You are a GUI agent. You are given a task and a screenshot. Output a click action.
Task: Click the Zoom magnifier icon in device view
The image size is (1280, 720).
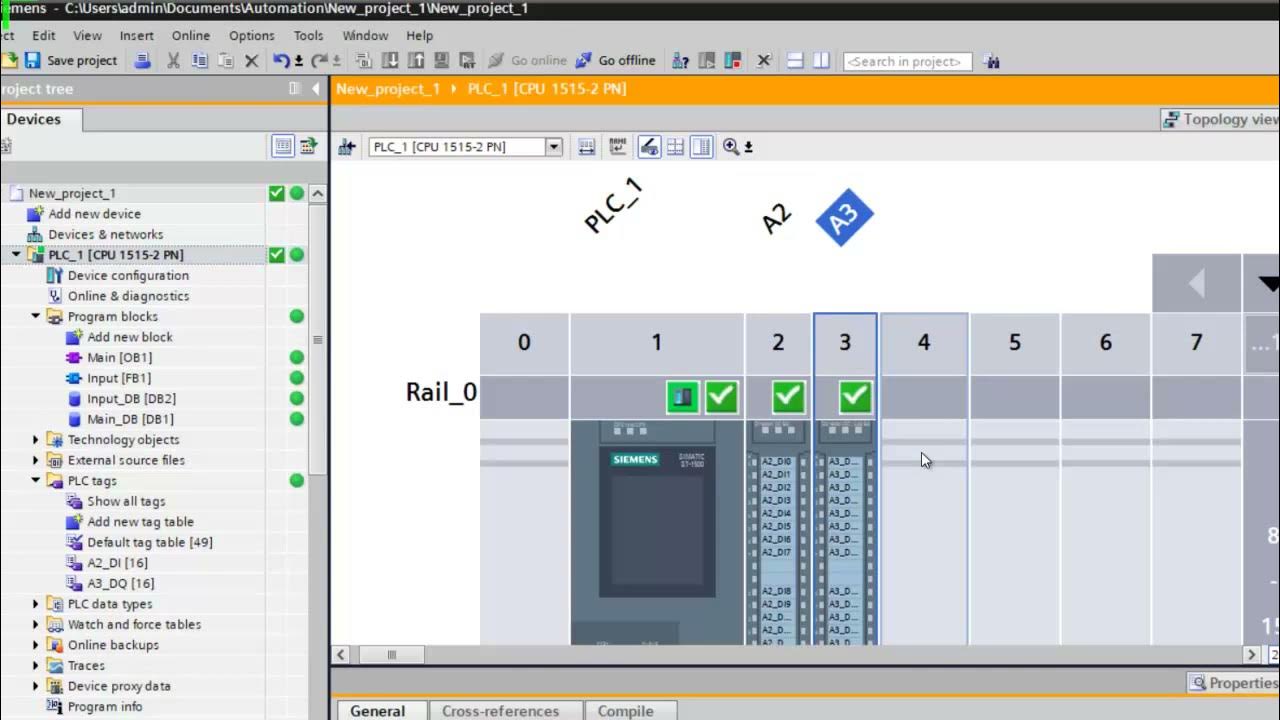731,147
